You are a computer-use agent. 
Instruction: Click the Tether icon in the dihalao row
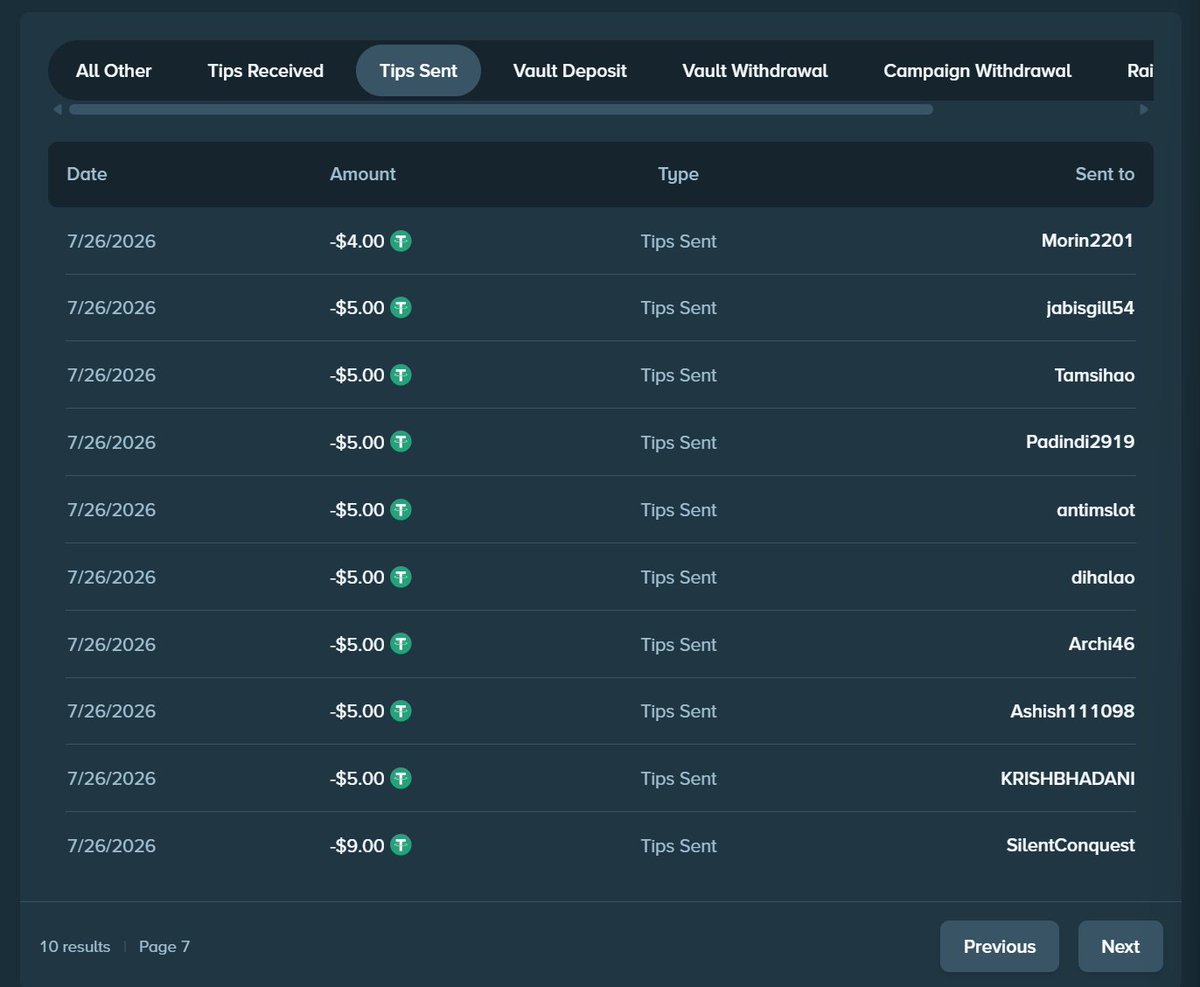(x=401, y=577)
